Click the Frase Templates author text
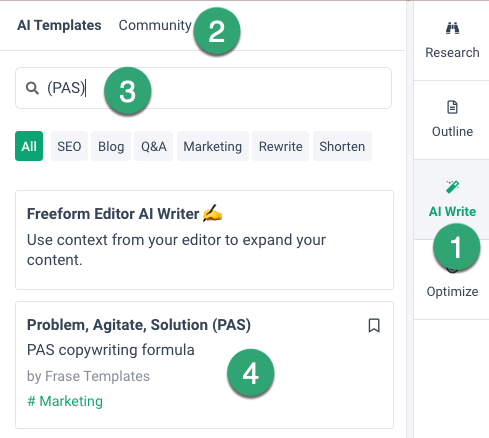The height and width of the screenshot is (438, 489). pyautogui.click(x=97, y=376)
